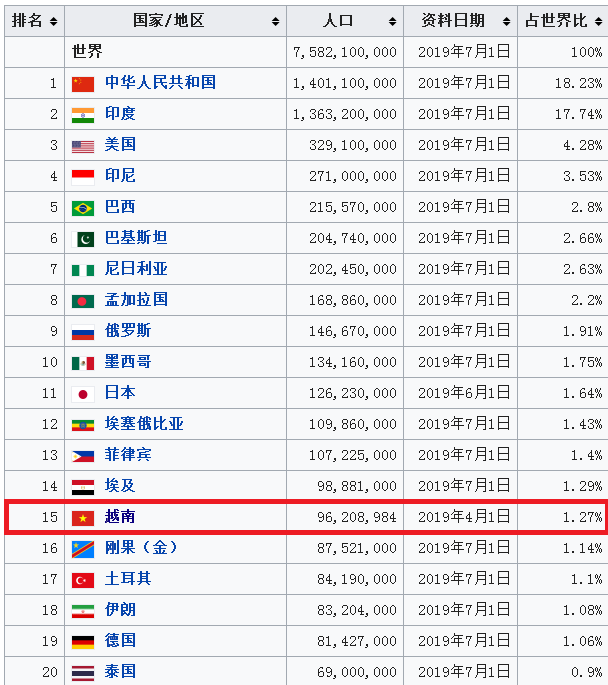Follow the 日本 link
The width and height of the screenshot is (608, 685).
(120, 392)
